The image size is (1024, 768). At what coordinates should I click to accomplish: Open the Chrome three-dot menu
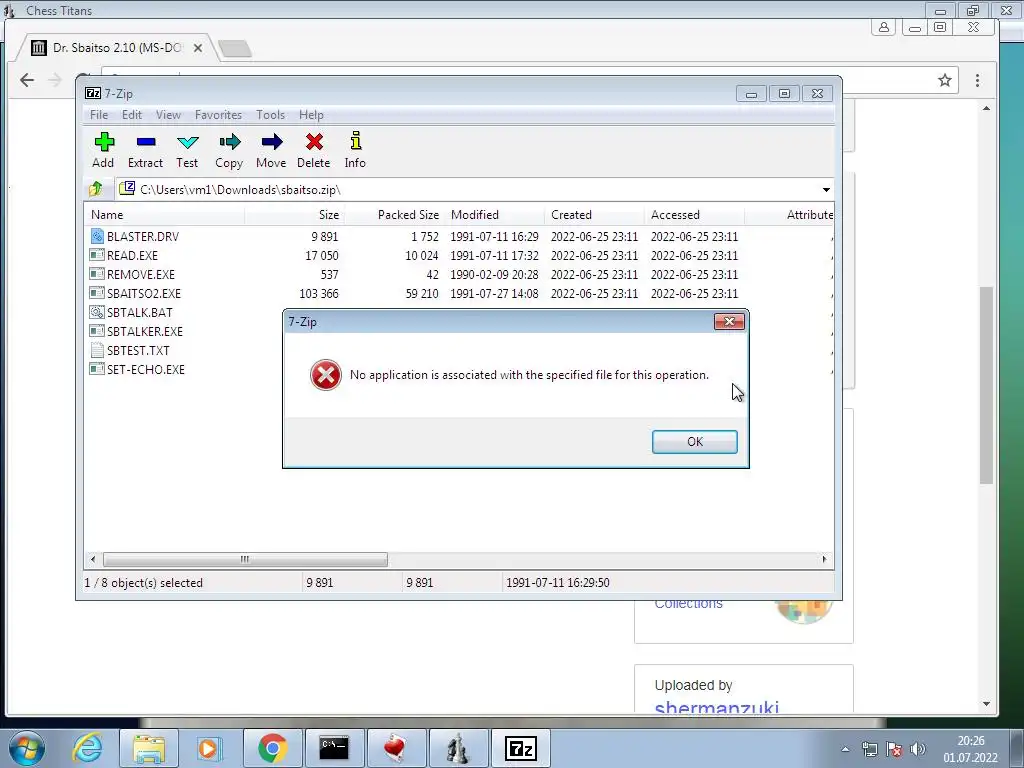(x=977, y=80)
